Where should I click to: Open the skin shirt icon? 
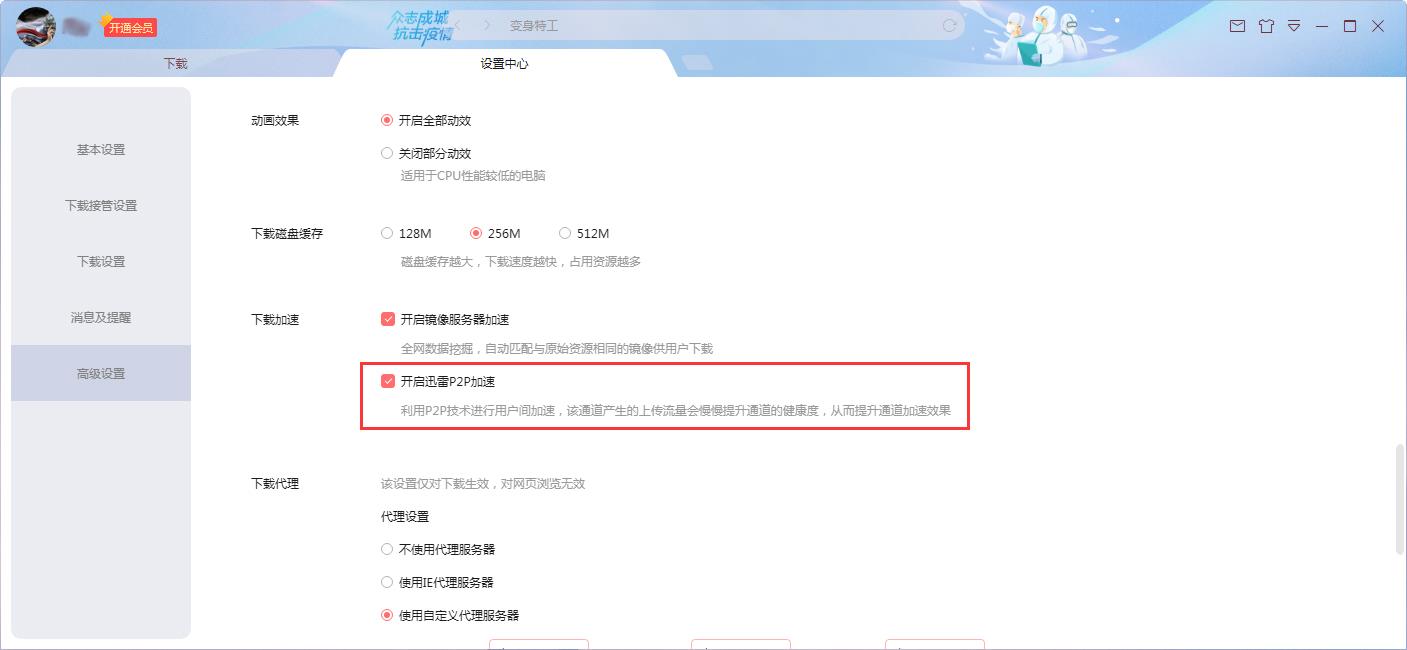click(1266, 26)
